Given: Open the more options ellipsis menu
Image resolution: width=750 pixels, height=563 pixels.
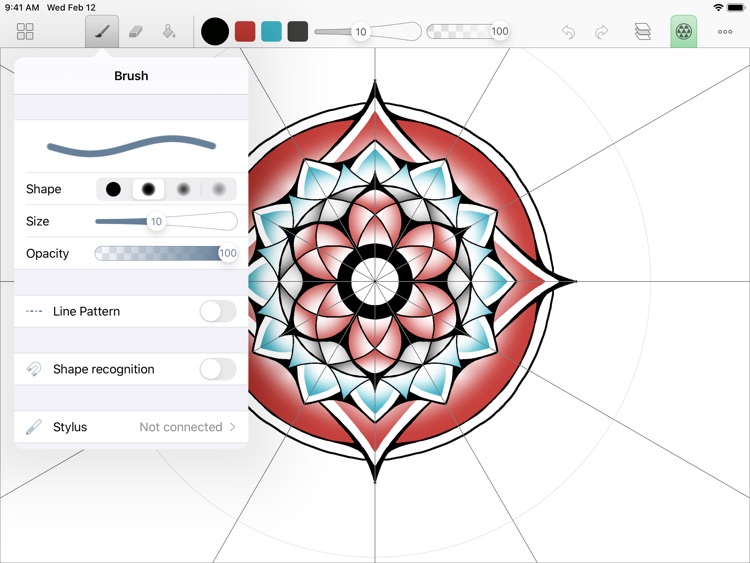Looking at the screenshot, I should 725,32.
